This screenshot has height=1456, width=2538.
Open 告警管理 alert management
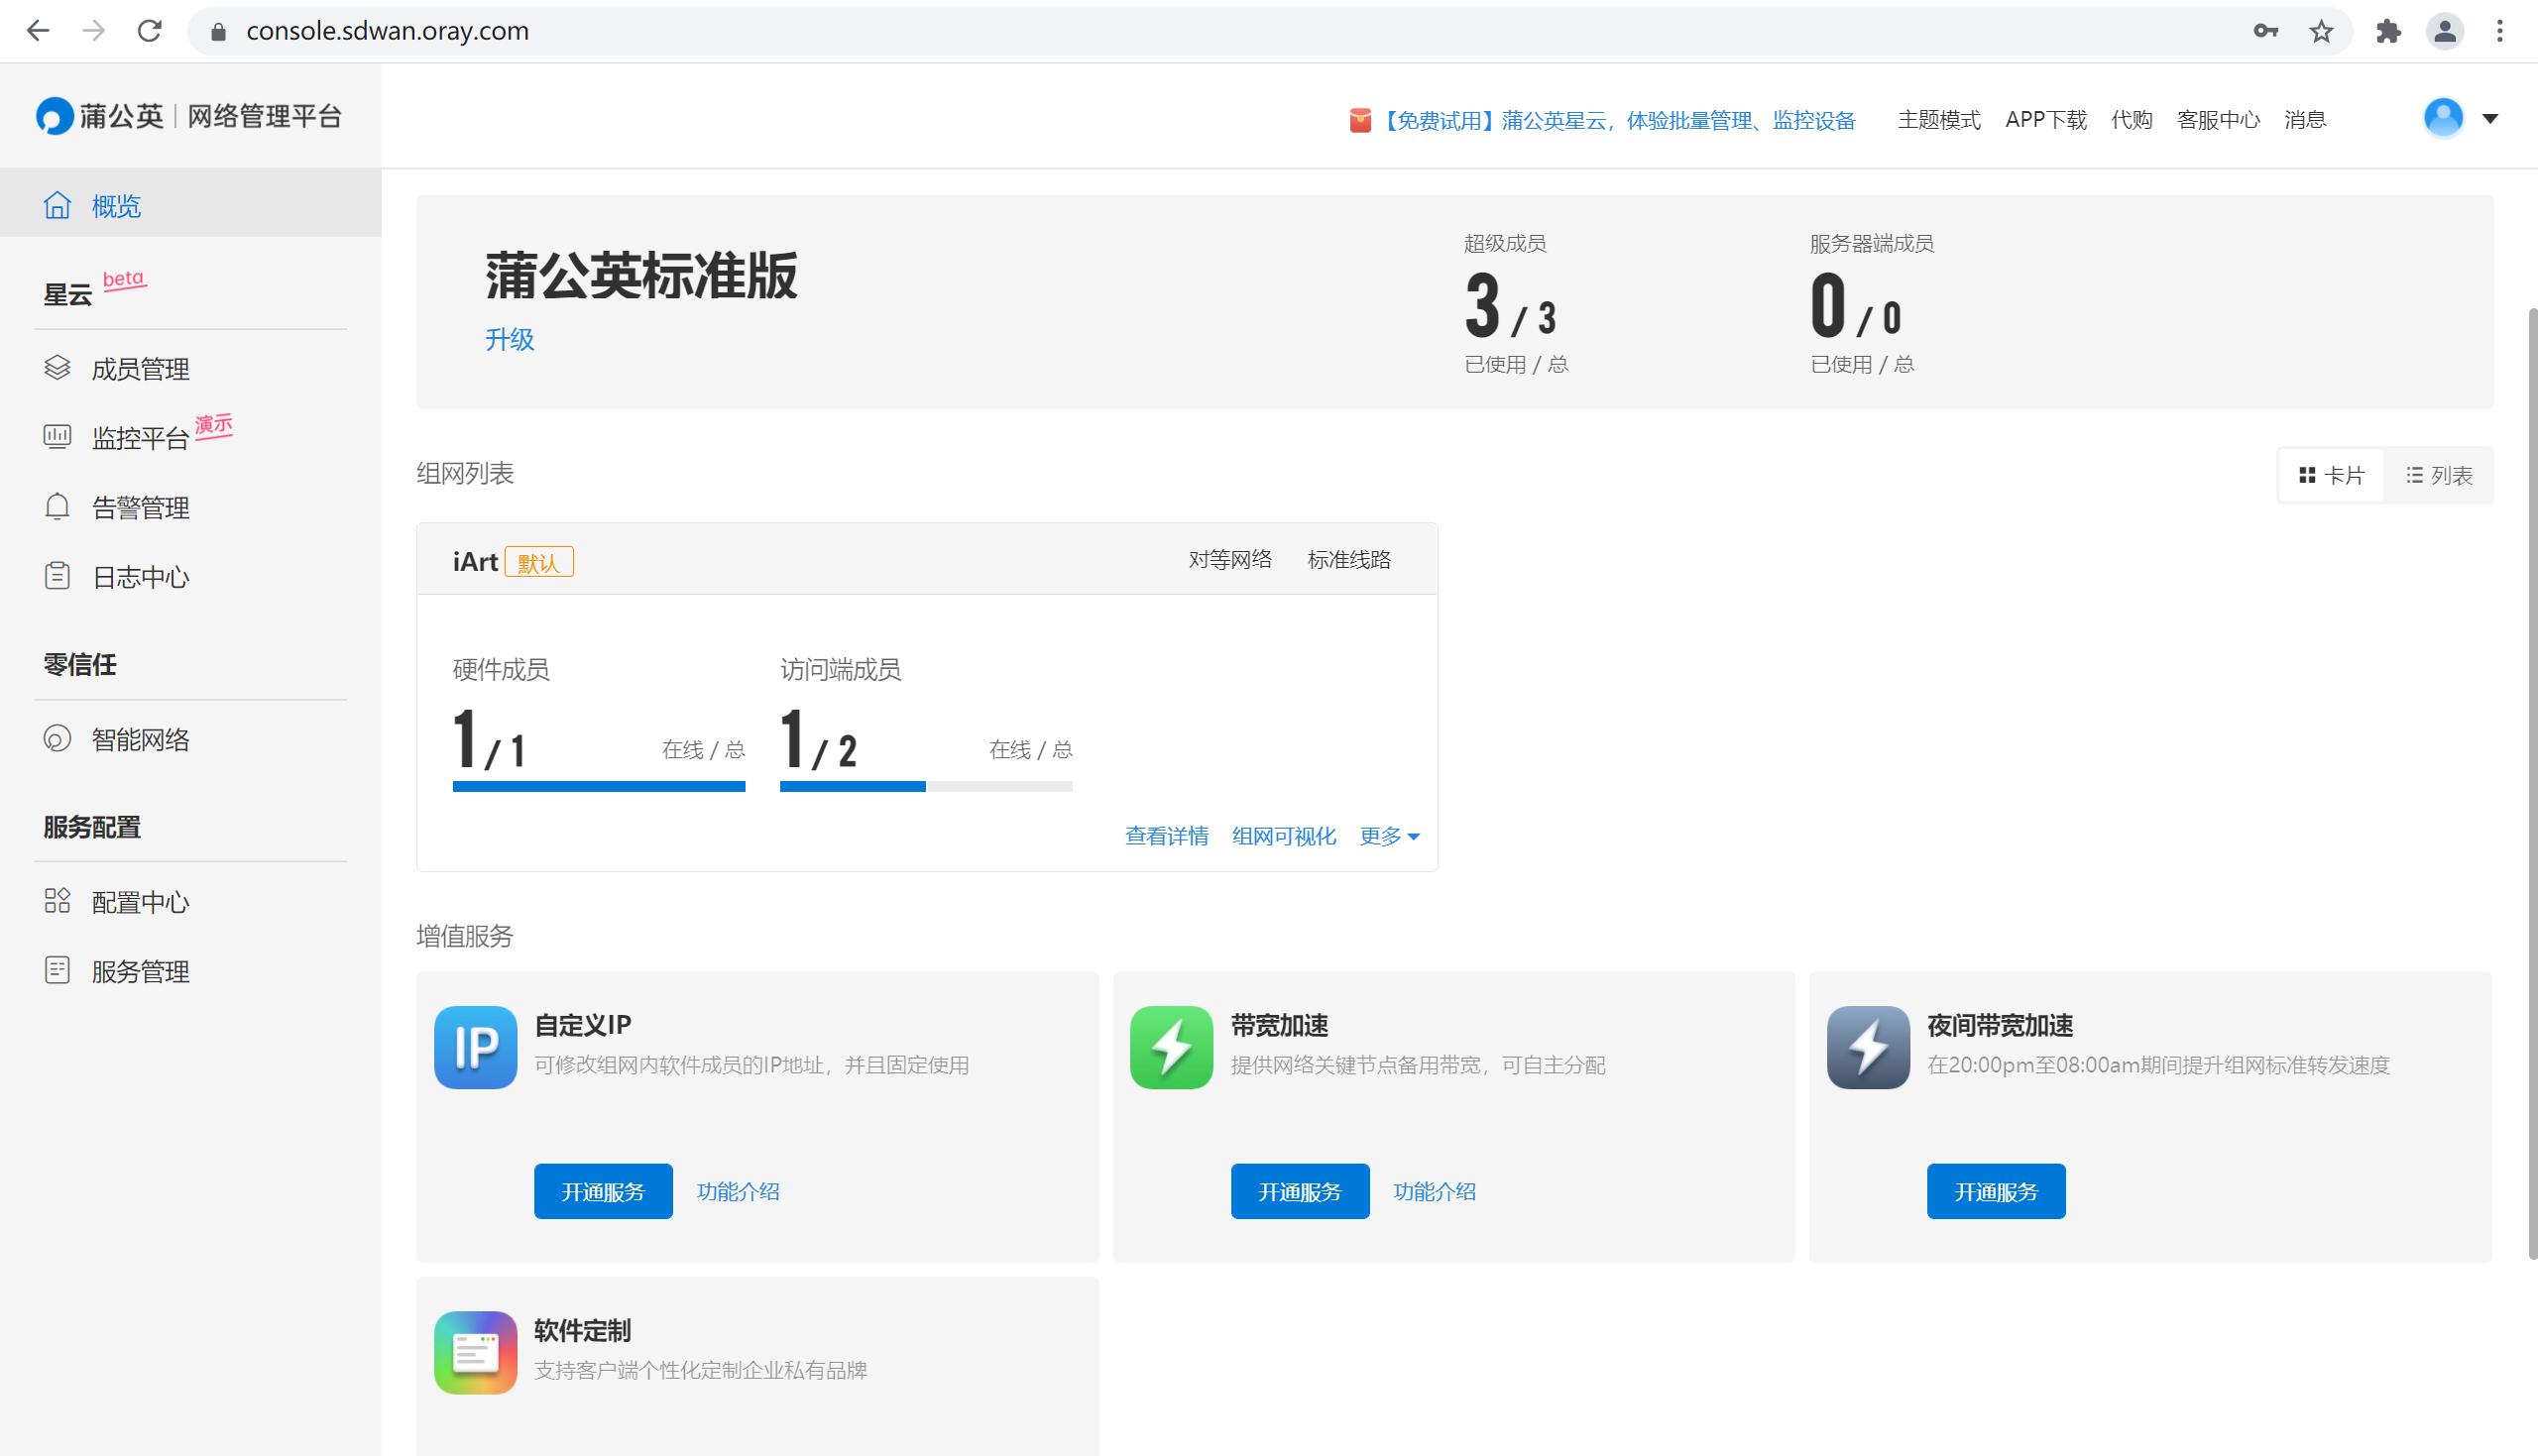pyautogui.click(x=139, y=507)
